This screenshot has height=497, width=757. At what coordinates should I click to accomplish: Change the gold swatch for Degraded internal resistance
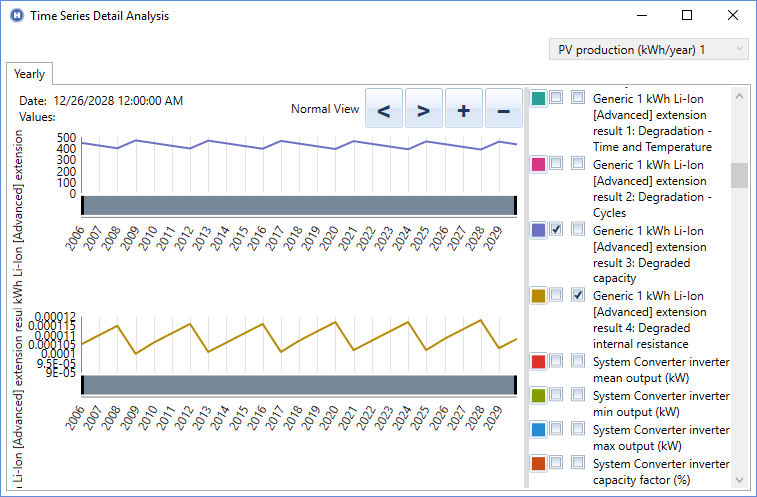click(539, 296)
